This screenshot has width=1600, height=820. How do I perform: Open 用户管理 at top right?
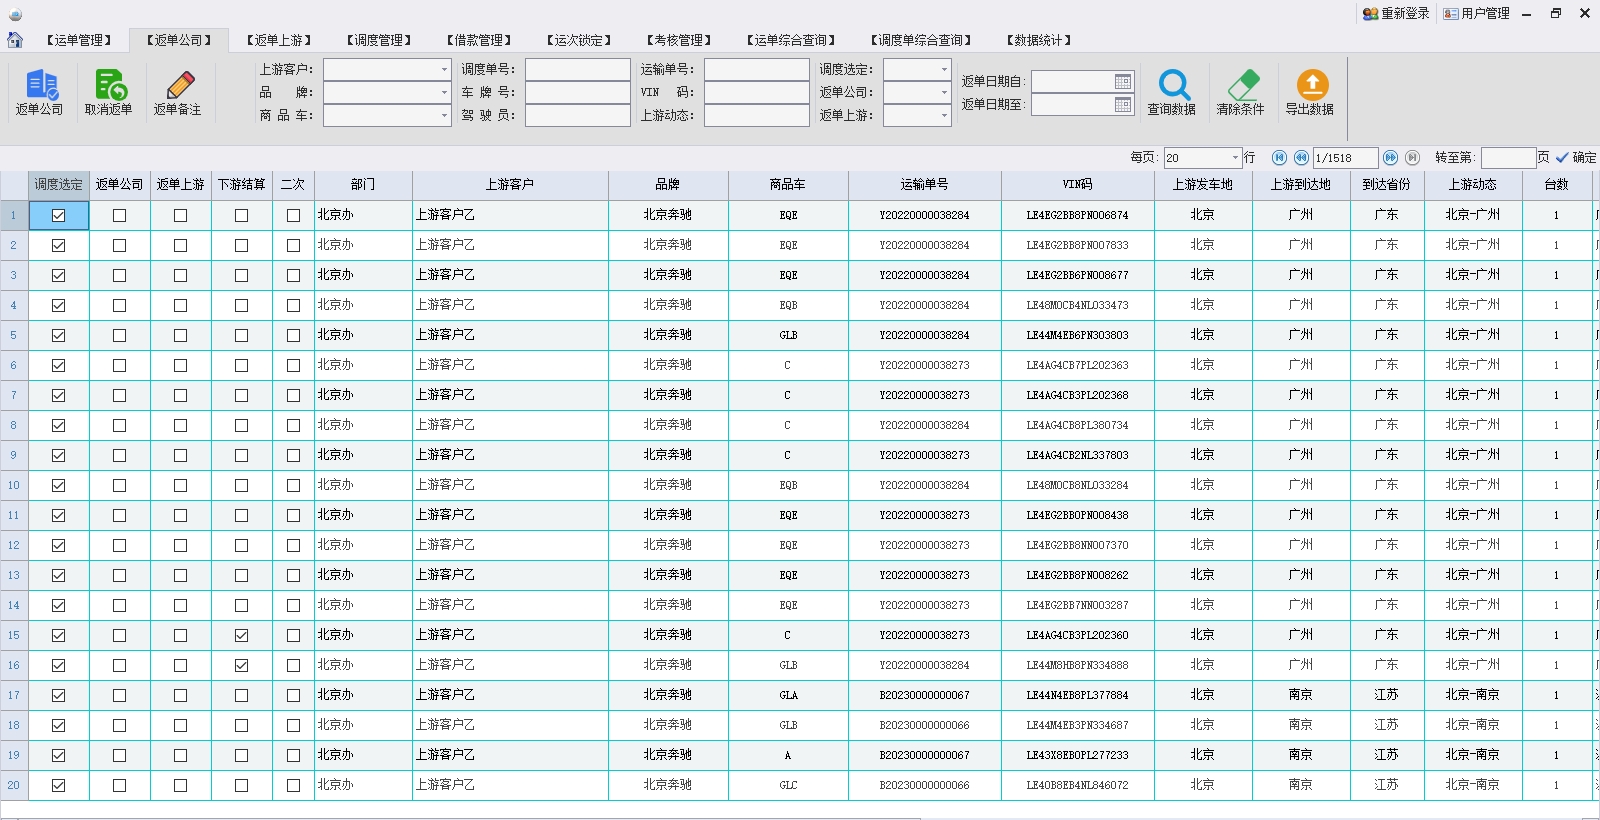coord(1476,13)
